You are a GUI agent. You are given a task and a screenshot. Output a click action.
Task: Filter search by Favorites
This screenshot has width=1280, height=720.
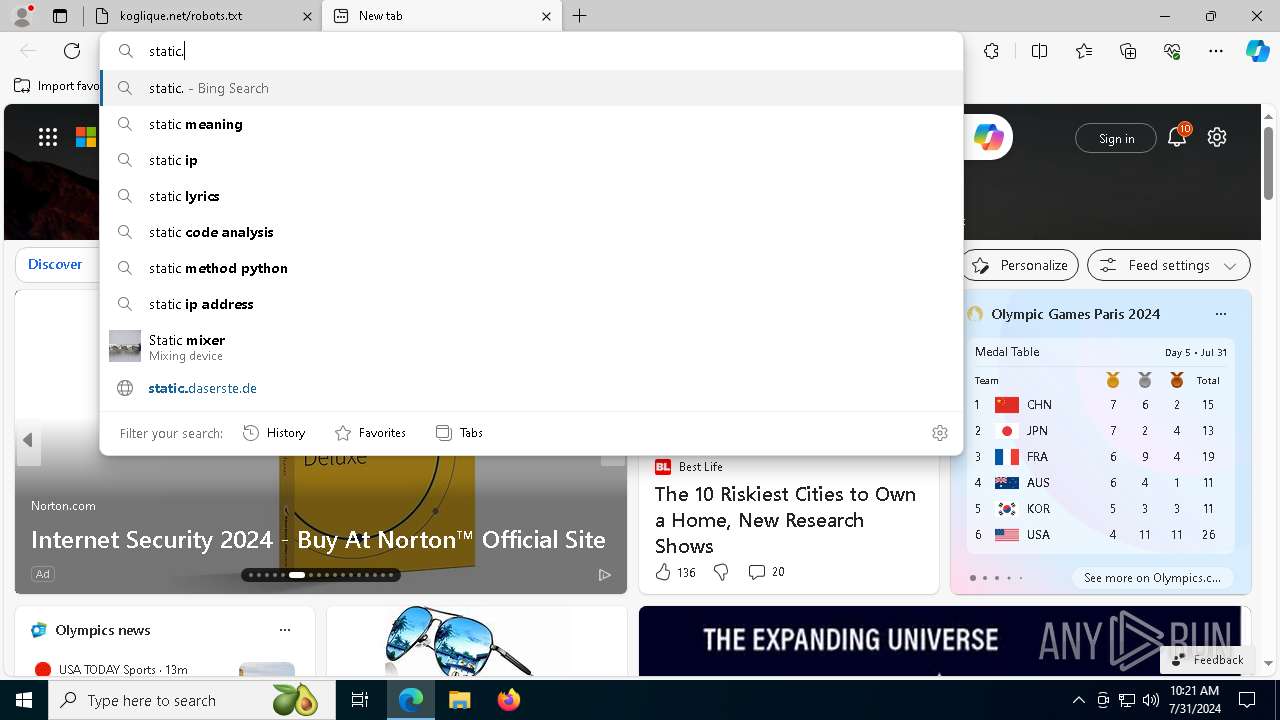[x=370, y=433]
